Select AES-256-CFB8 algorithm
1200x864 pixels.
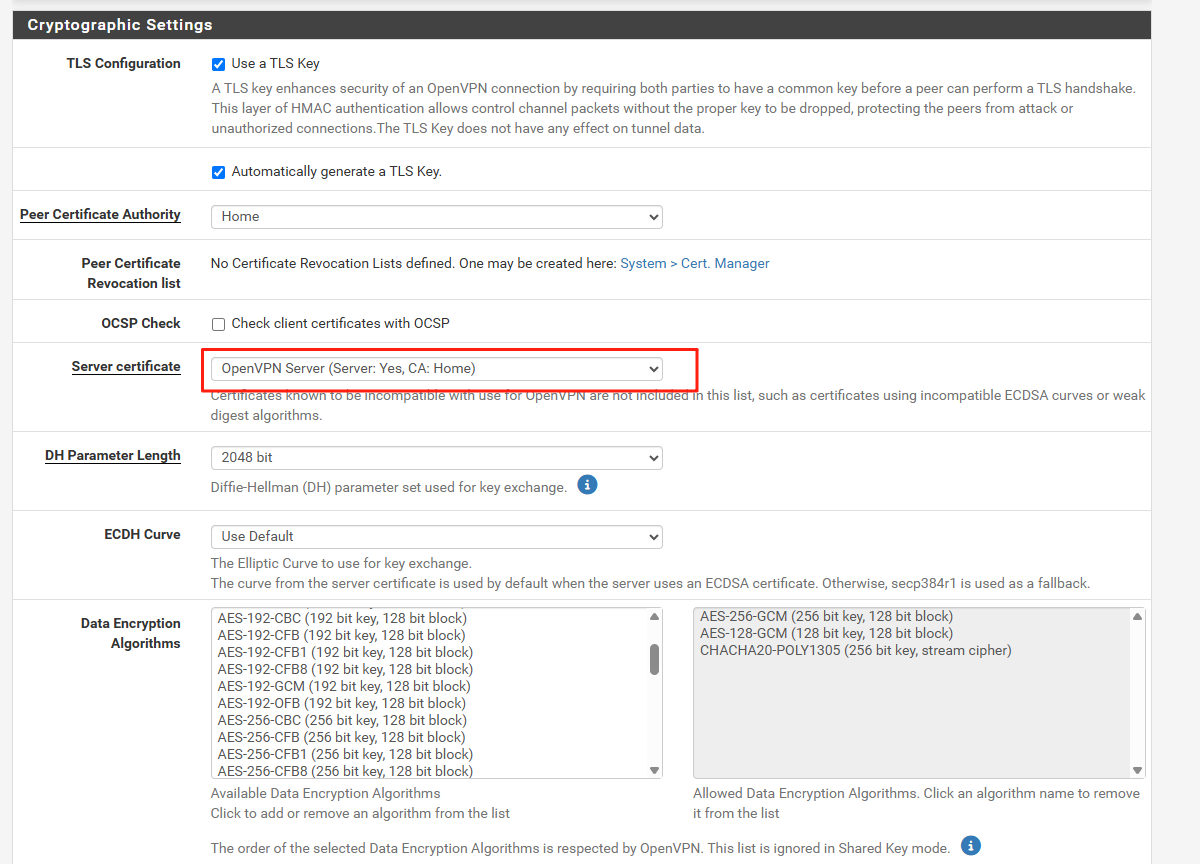pyautogui.click(x=345, y=771)
